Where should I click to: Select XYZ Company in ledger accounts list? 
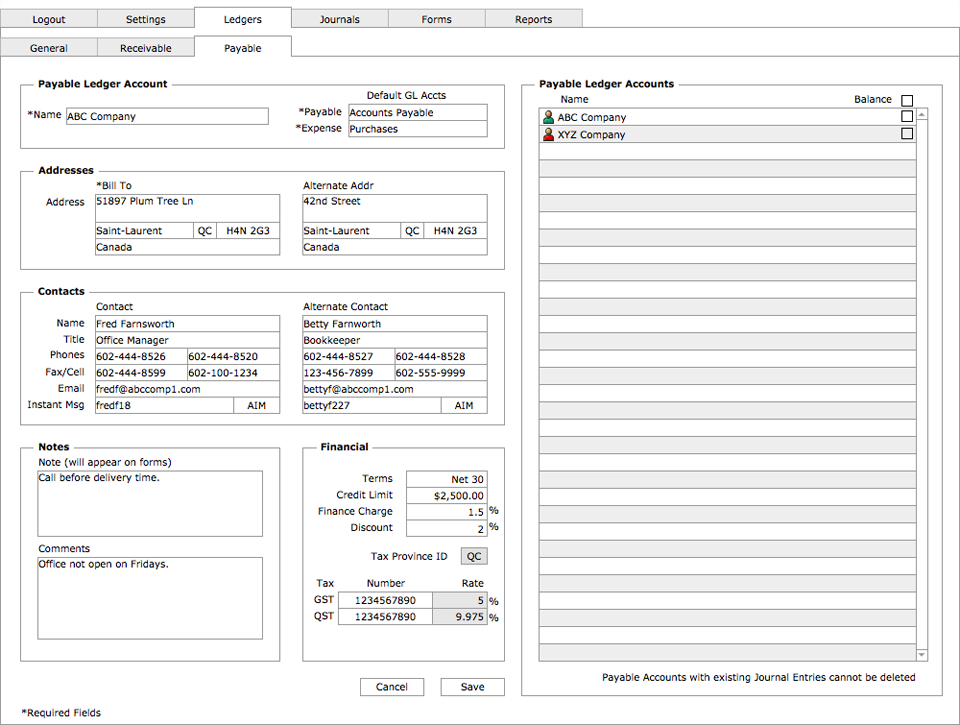[x=727, y=134]
